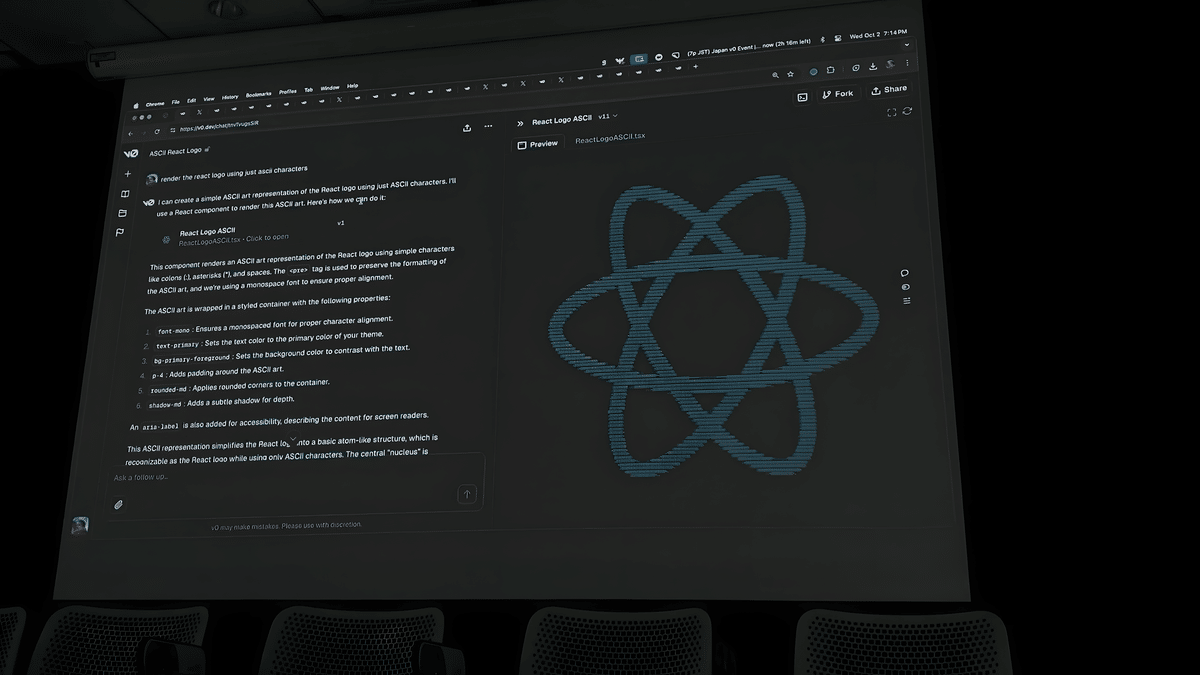Open the Bookmarks menu
Screen dimensions: 1200x675
point(259,94)
